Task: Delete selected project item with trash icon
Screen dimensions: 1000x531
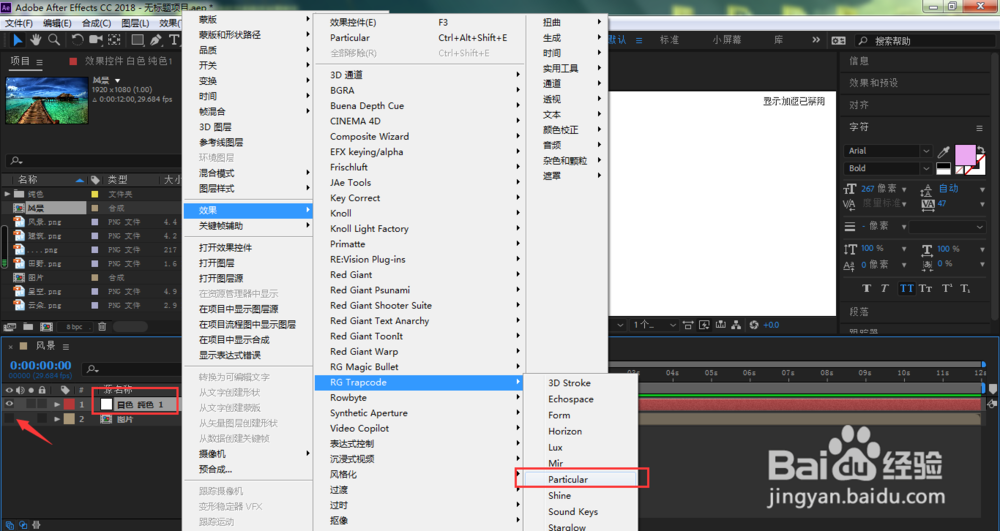Action: click(102, 327)
